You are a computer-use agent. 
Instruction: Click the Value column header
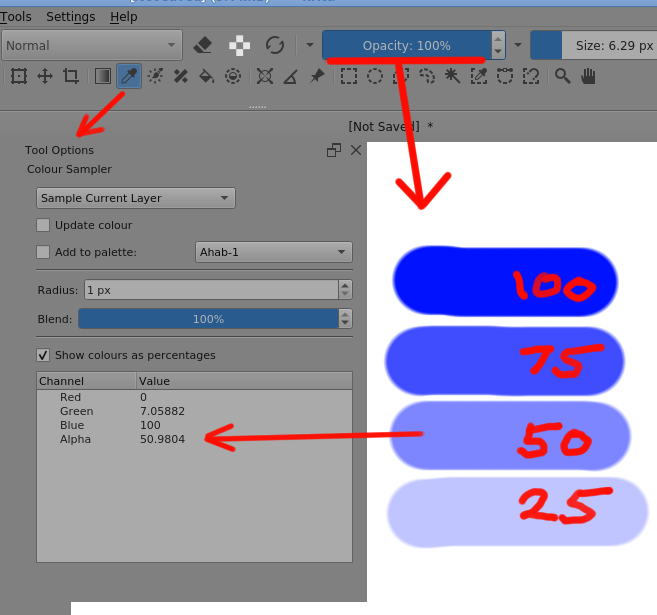(244, 381)
